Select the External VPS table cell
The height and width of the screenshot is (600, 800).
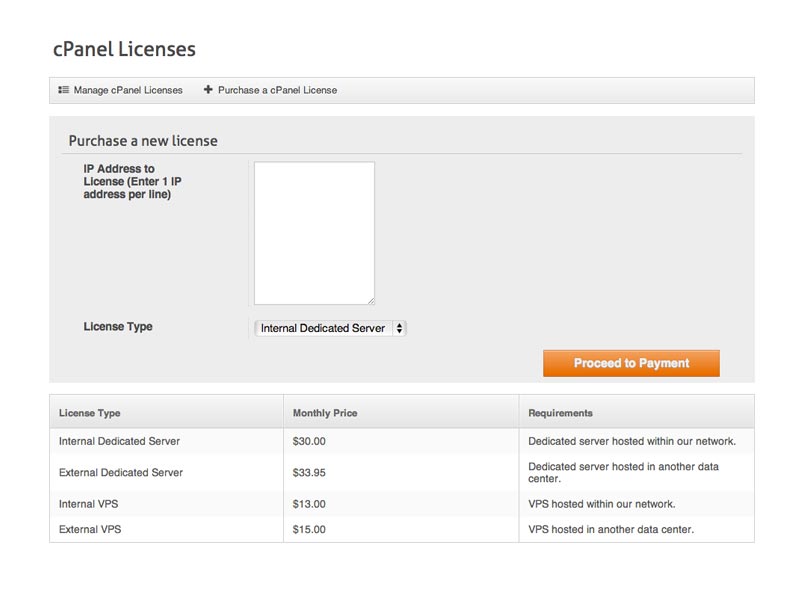[166, 530]
